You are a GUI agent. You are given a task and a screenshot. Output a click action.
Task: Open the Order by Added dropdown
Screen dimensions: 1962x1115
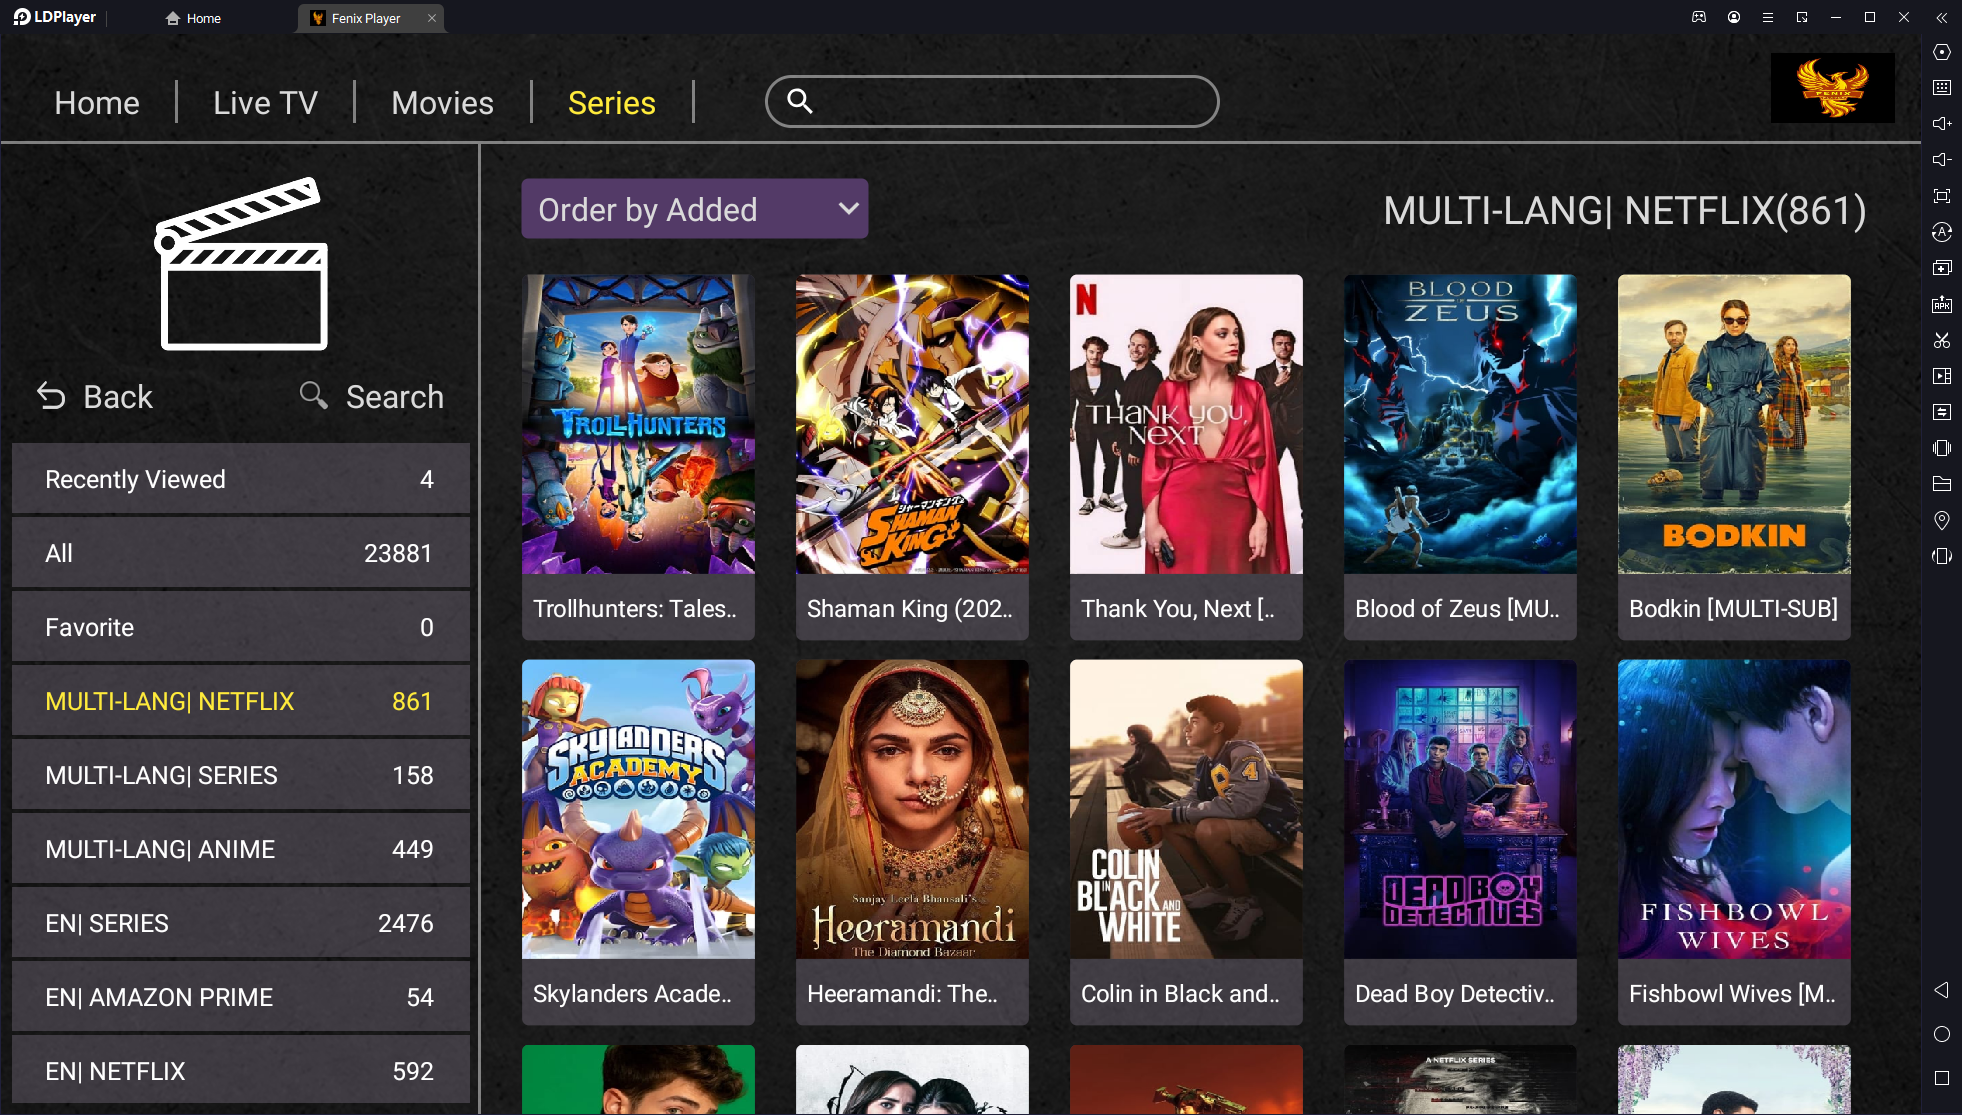point(695,208)
